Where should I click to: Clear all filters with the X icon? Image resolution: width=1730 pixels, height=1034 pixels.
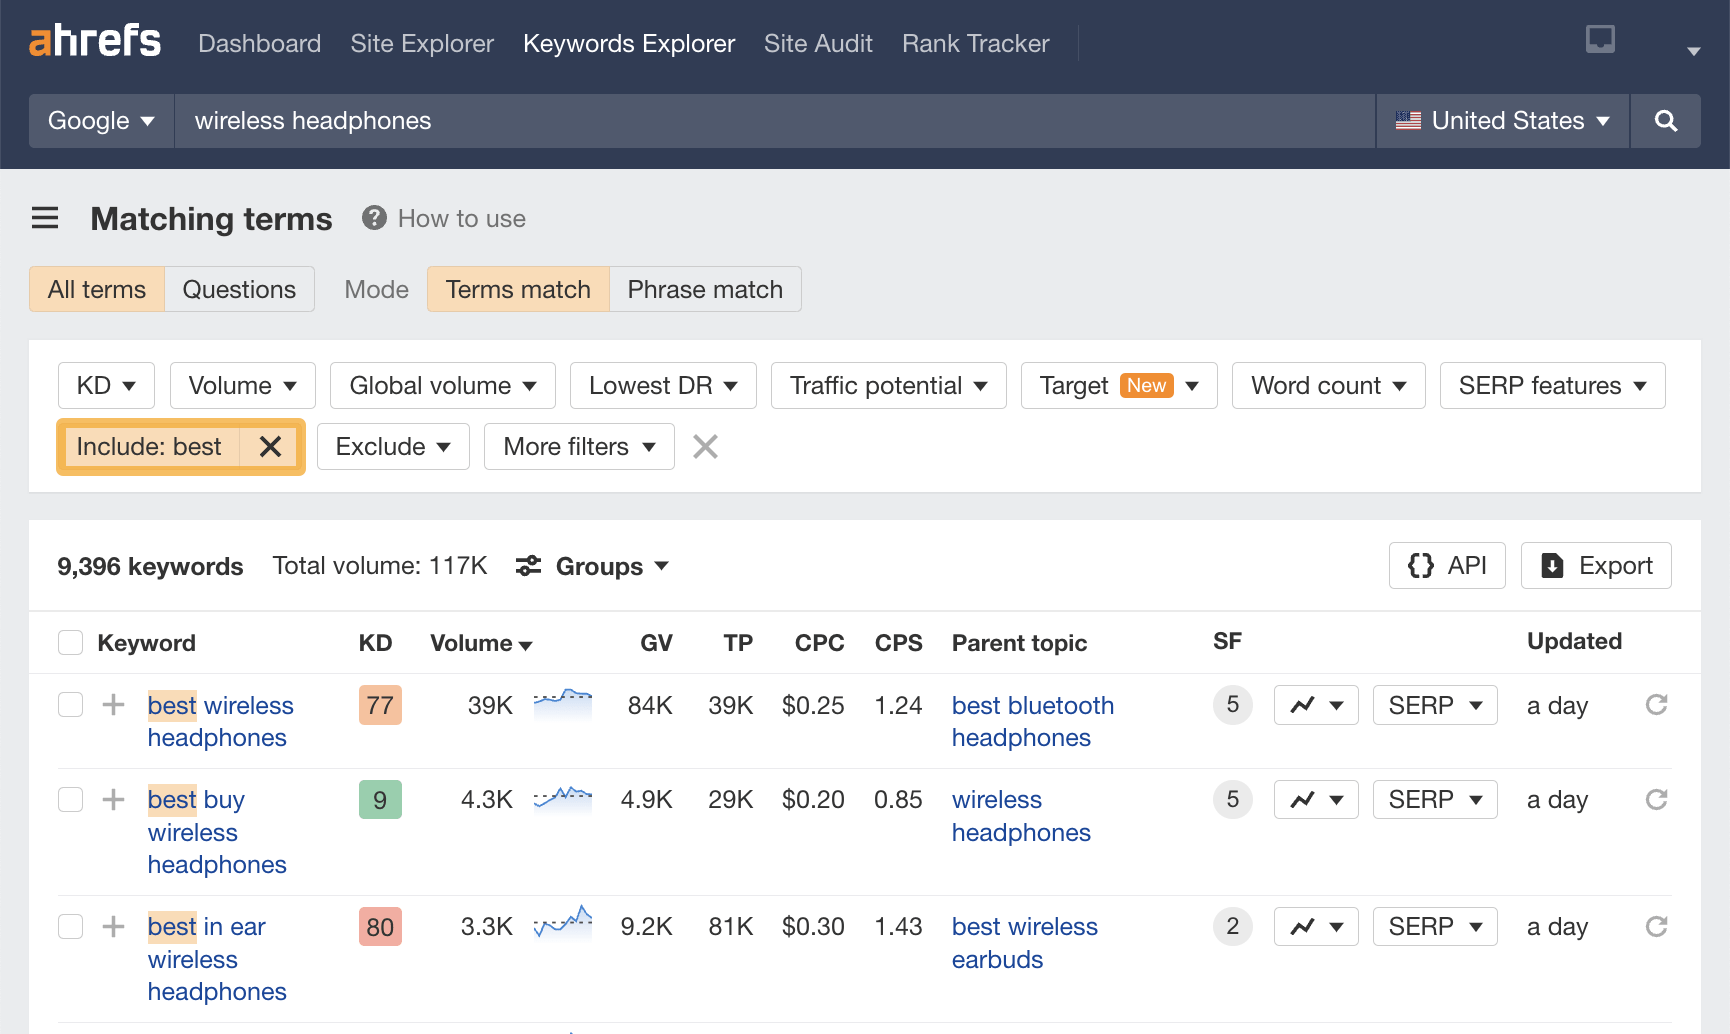pyautogui.click(x=705, y=446)
